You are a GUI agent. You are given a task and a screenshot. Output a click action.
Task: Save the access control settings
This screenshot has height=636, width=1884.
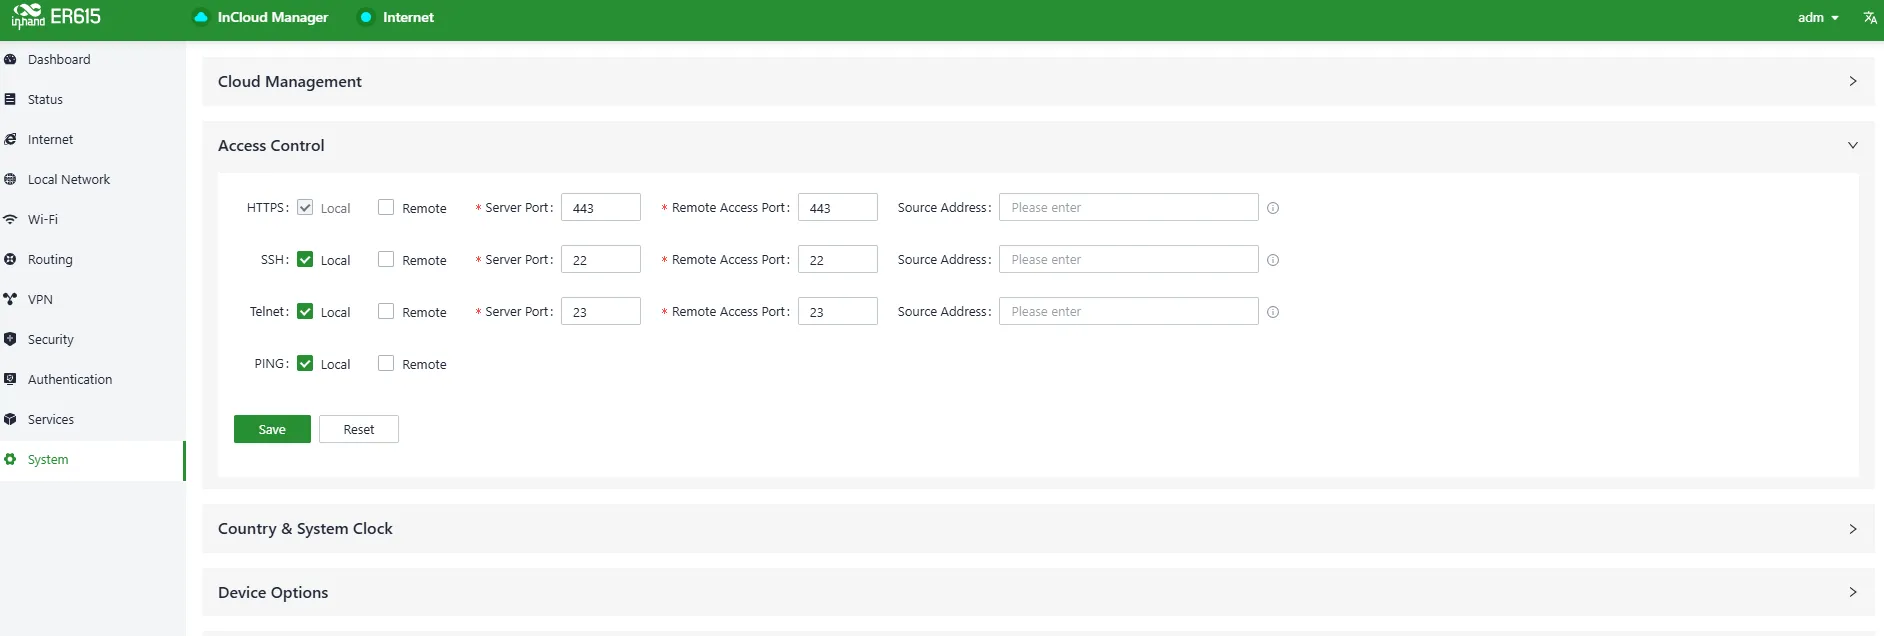coord(272,429)
